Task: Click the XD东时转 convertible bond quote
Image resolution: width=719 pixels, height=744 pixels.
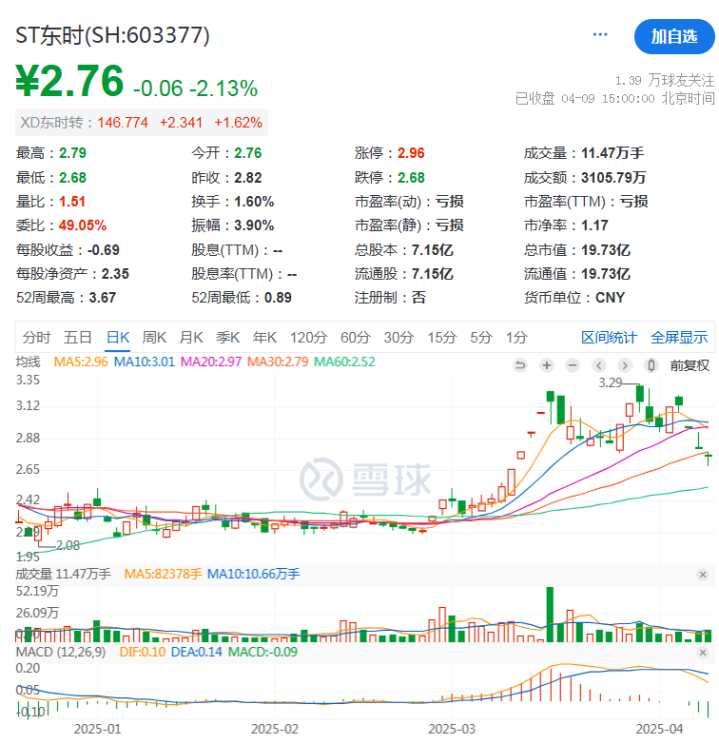Action: (x=141, y=122)
